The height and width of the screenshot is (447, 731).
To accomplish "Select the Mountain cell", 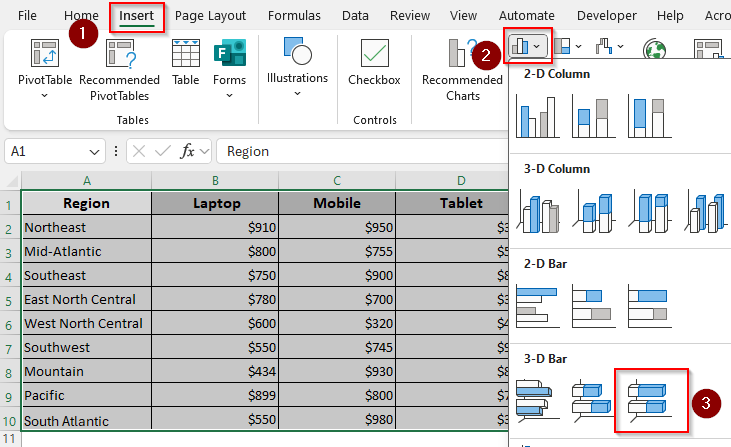I will [87, 371].
